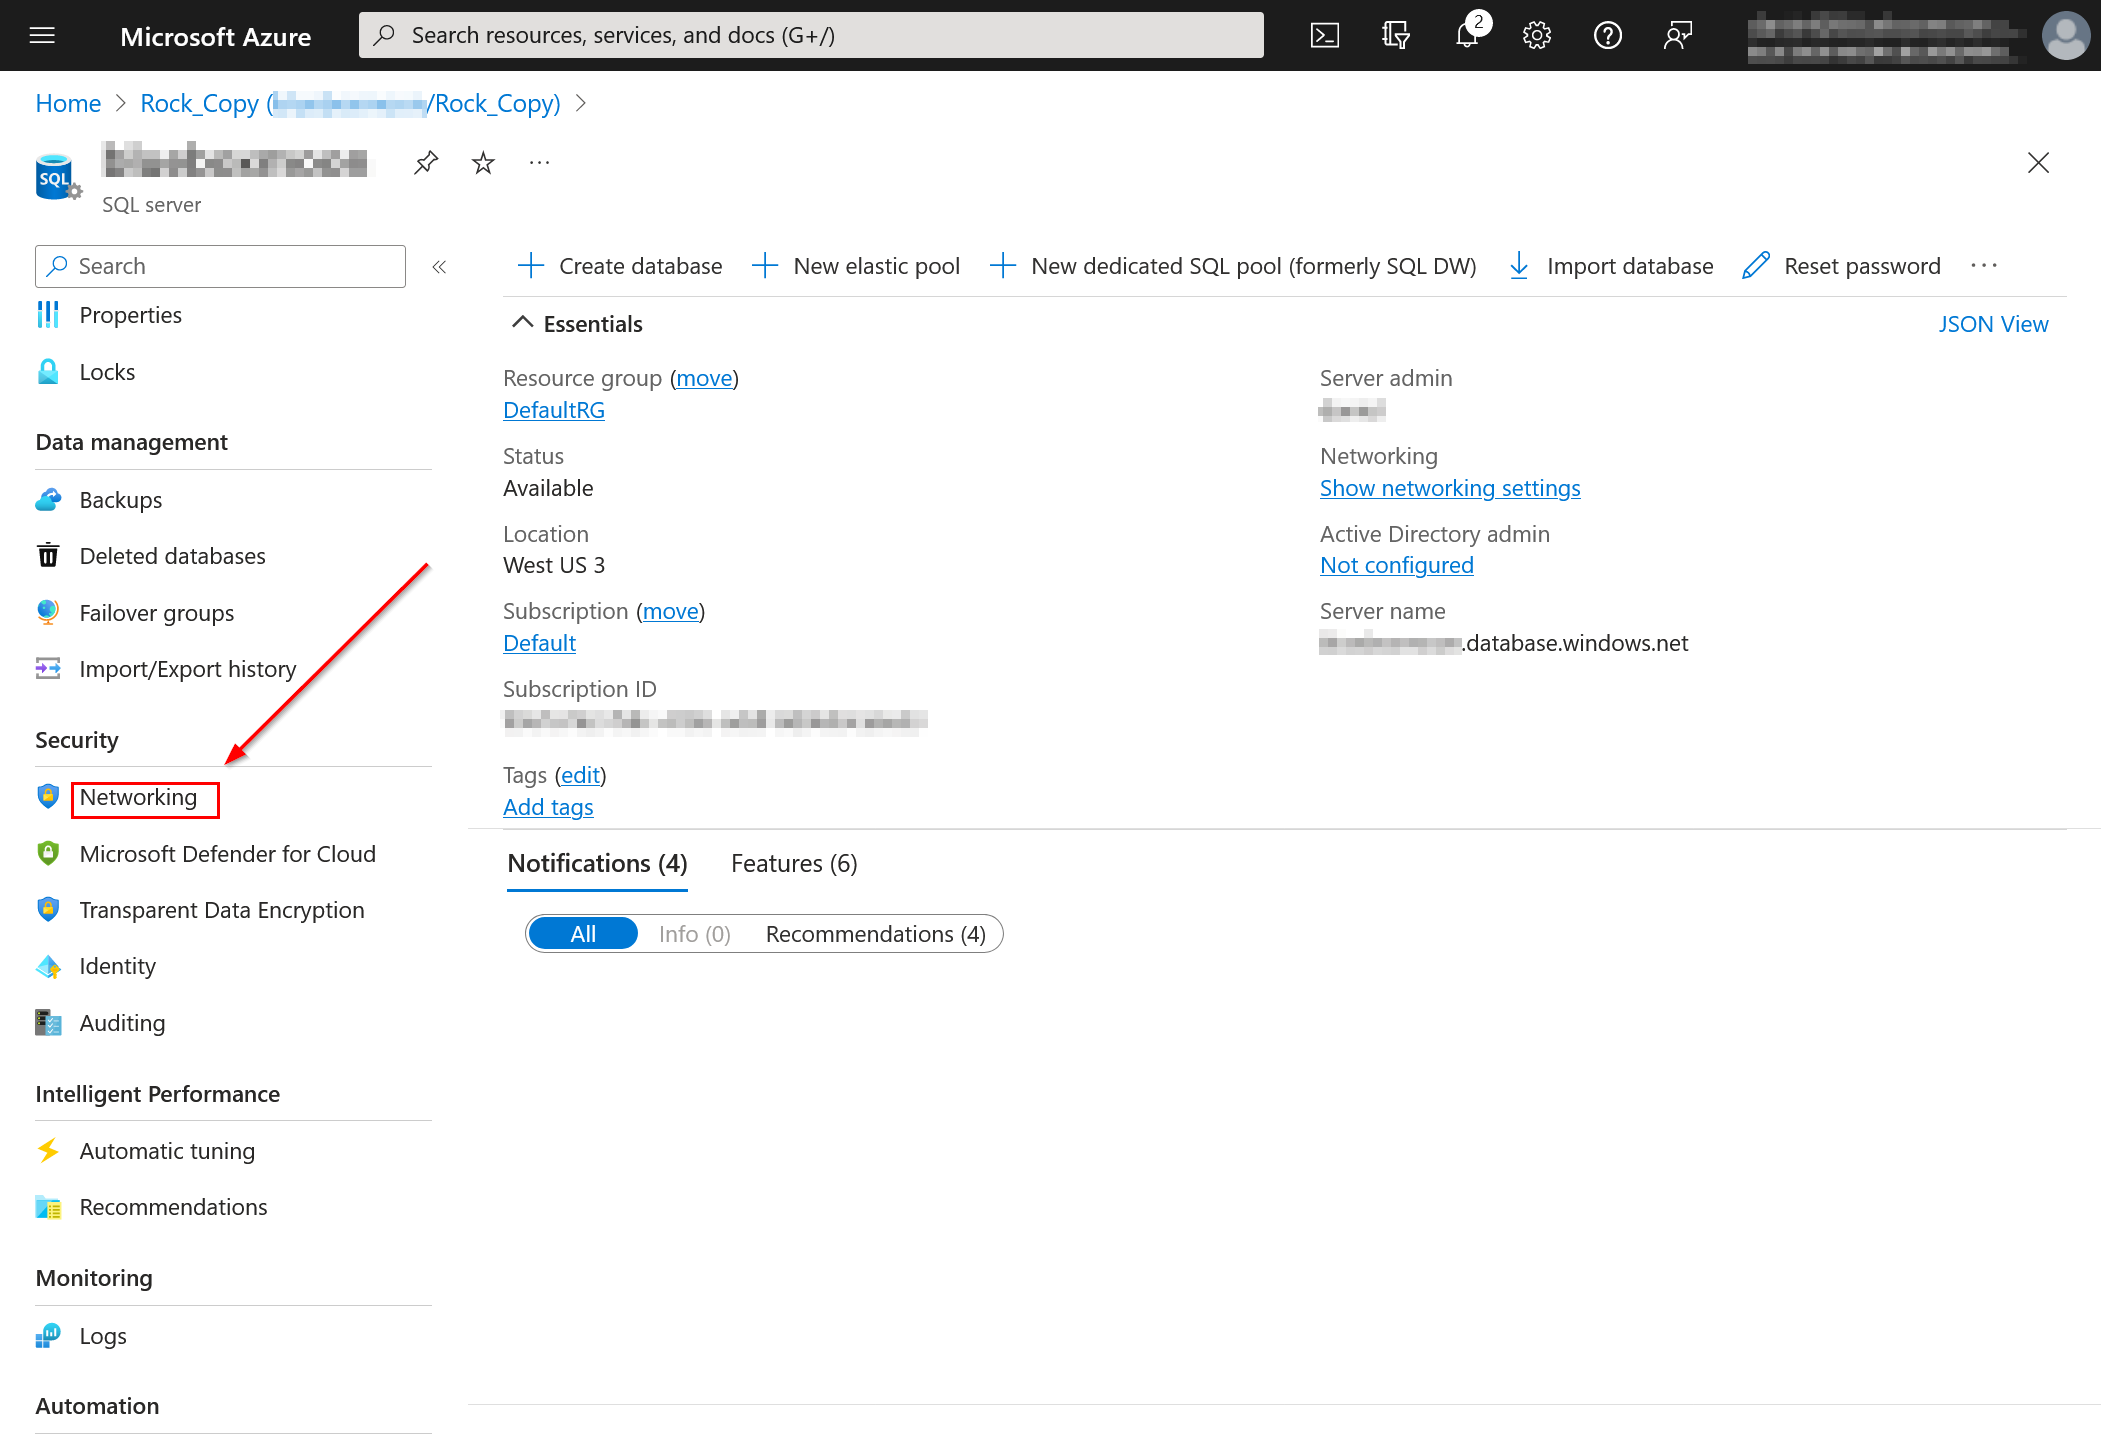
Task: Open portal settings gear
Action: (1536, 36)
